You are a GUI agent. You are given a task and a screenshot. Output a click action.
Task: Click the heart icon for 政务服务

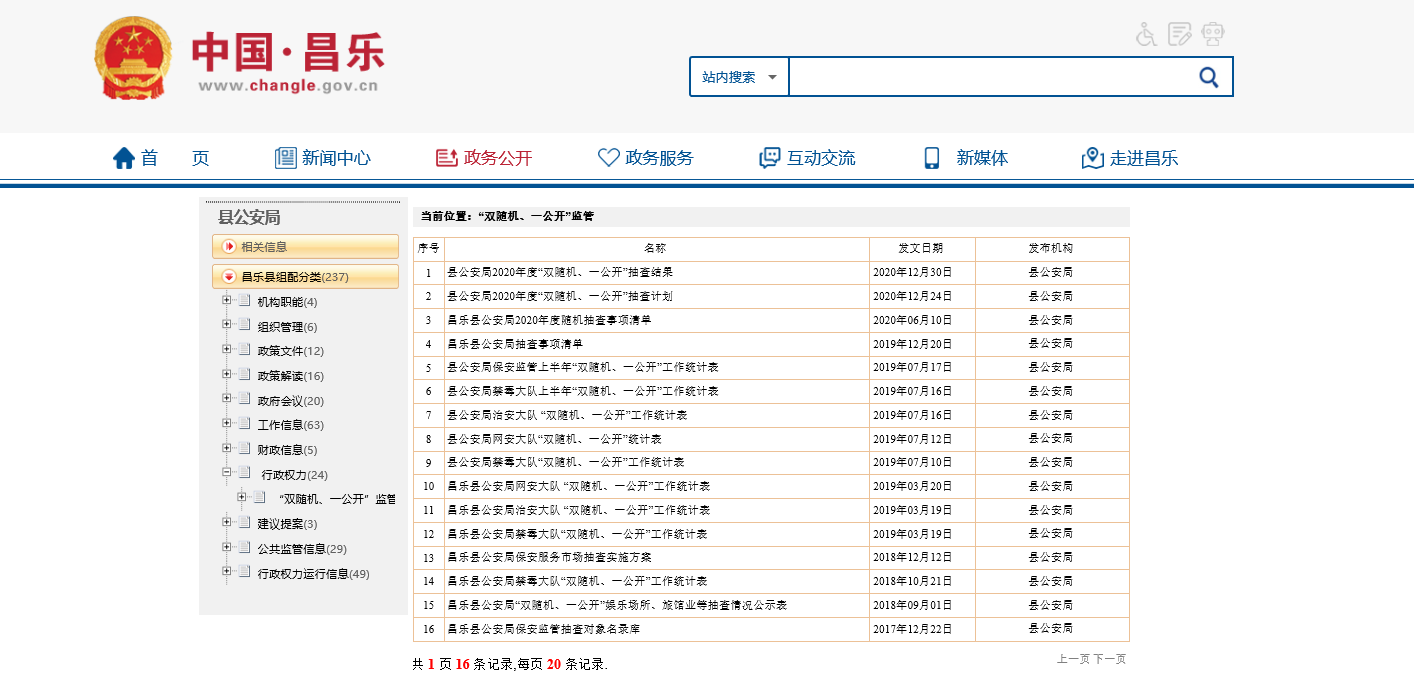tap(608, 158)
